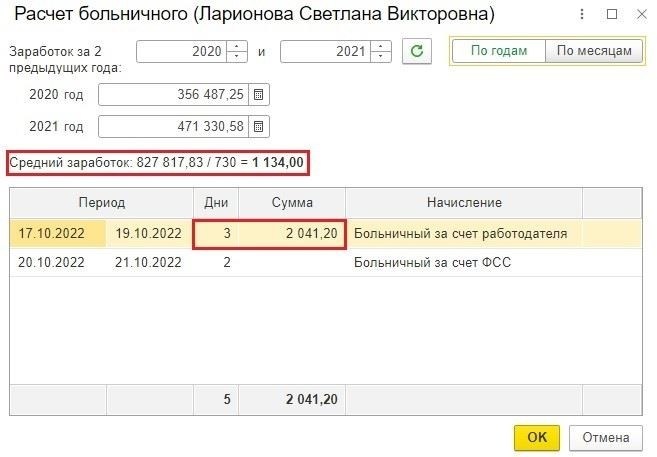This screenshot has width=657, height=457.
Task: Decrease the first year value 2020
Action: (x=237, y=56)
